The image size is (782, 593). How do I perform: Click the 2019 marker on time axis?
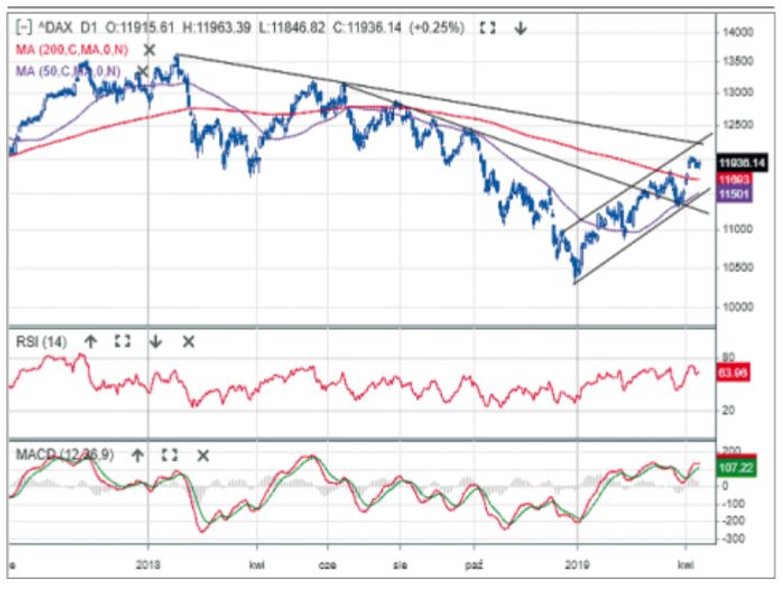(x=576, y=564)
